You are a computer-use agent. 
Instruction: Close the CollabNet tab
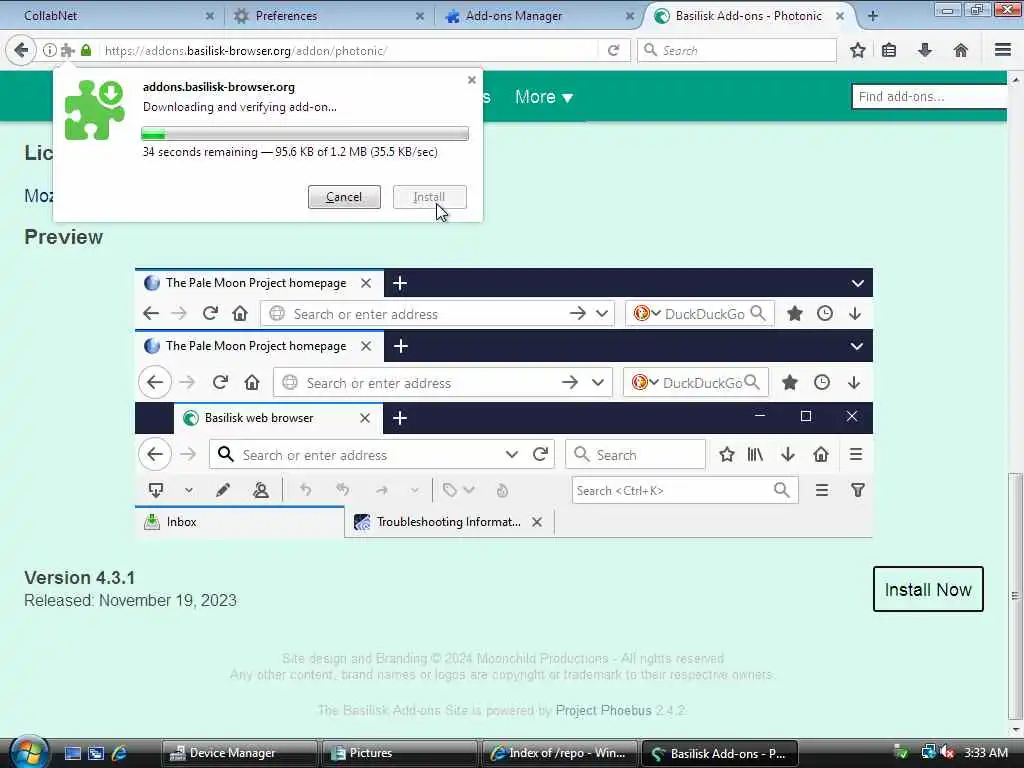click(x=210, y=16)
